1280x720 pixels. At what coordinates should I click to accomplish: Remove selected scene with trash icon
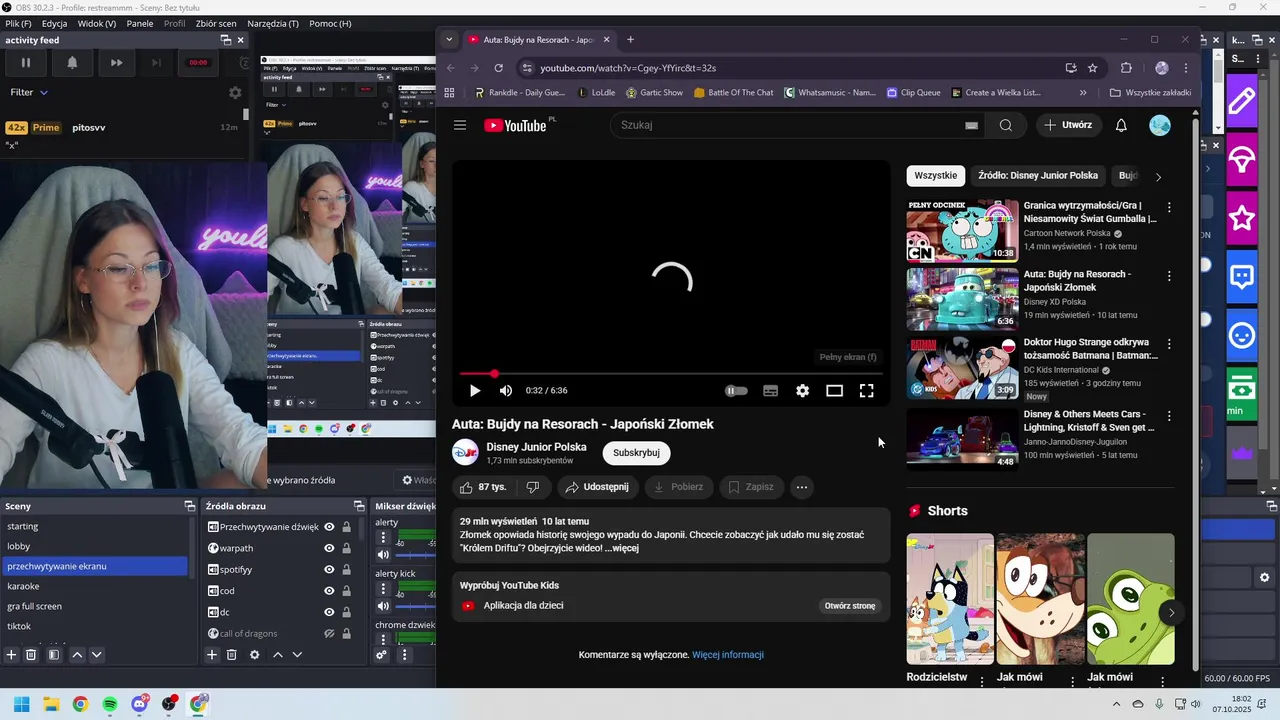(x=31, y=655)
